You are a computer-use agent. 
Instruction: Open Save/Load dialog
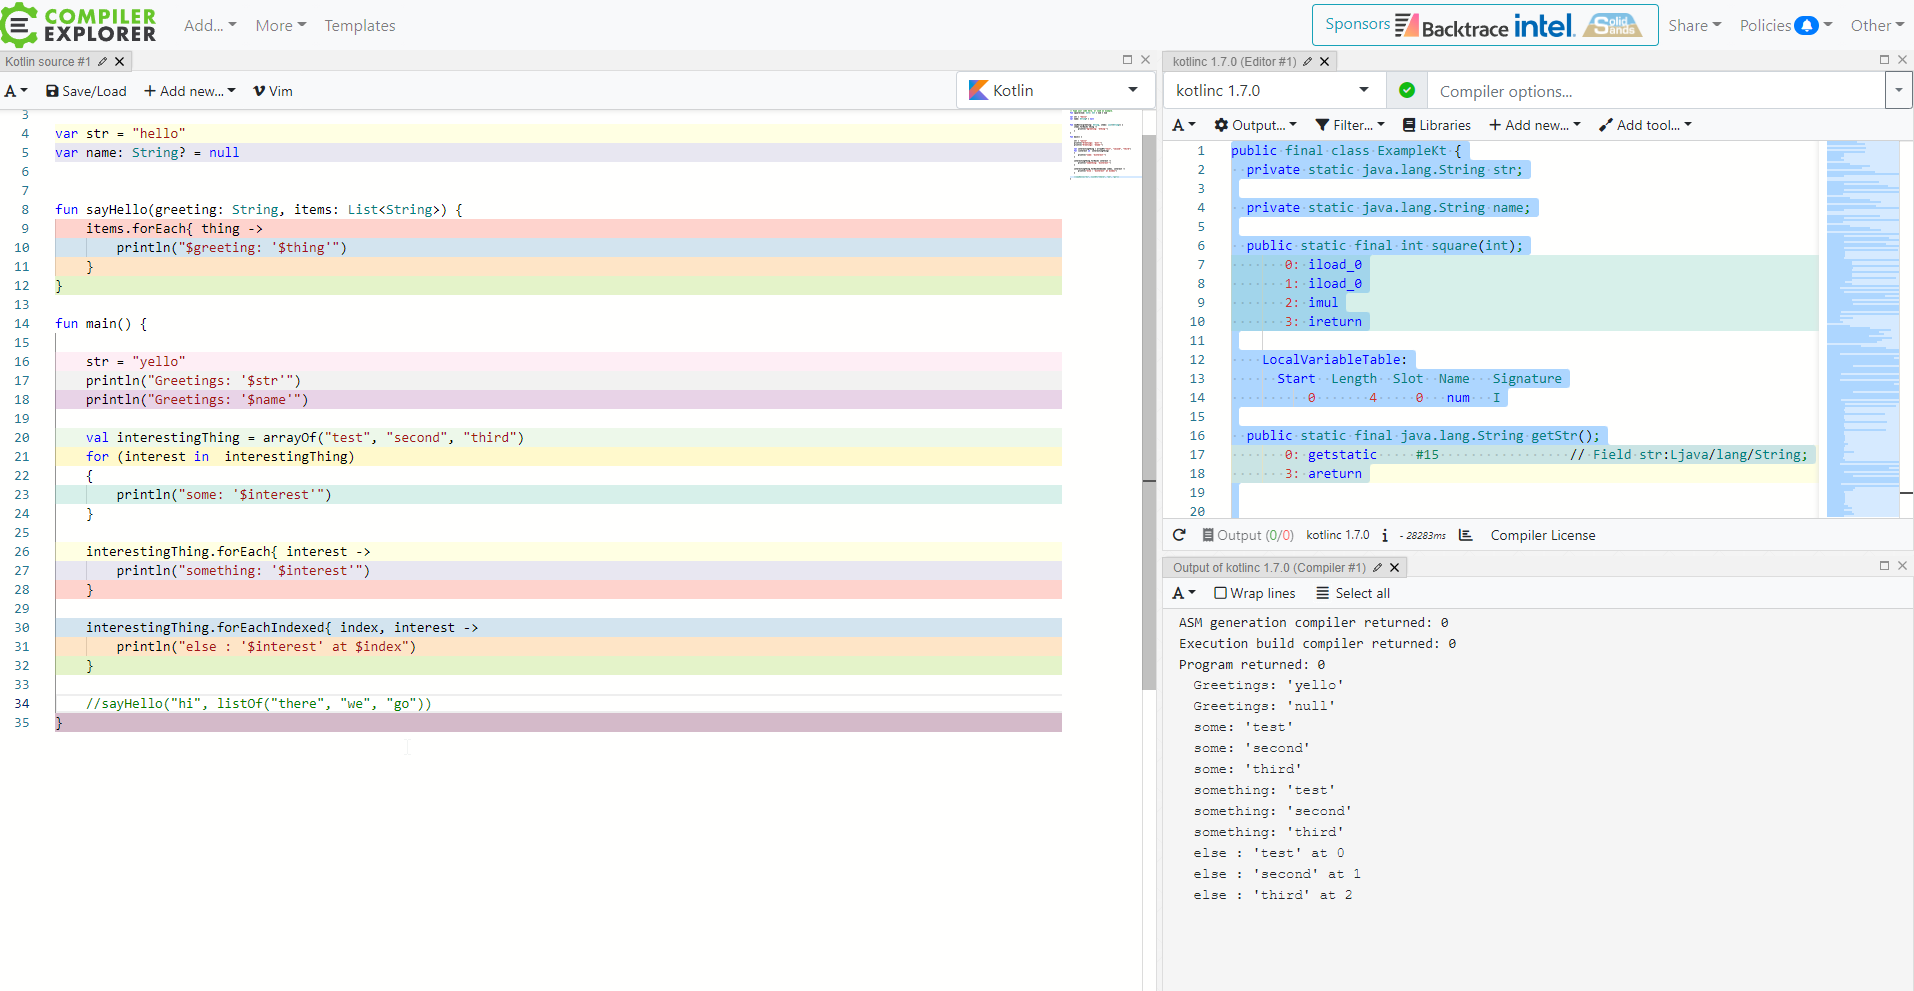tap(86, 91)
